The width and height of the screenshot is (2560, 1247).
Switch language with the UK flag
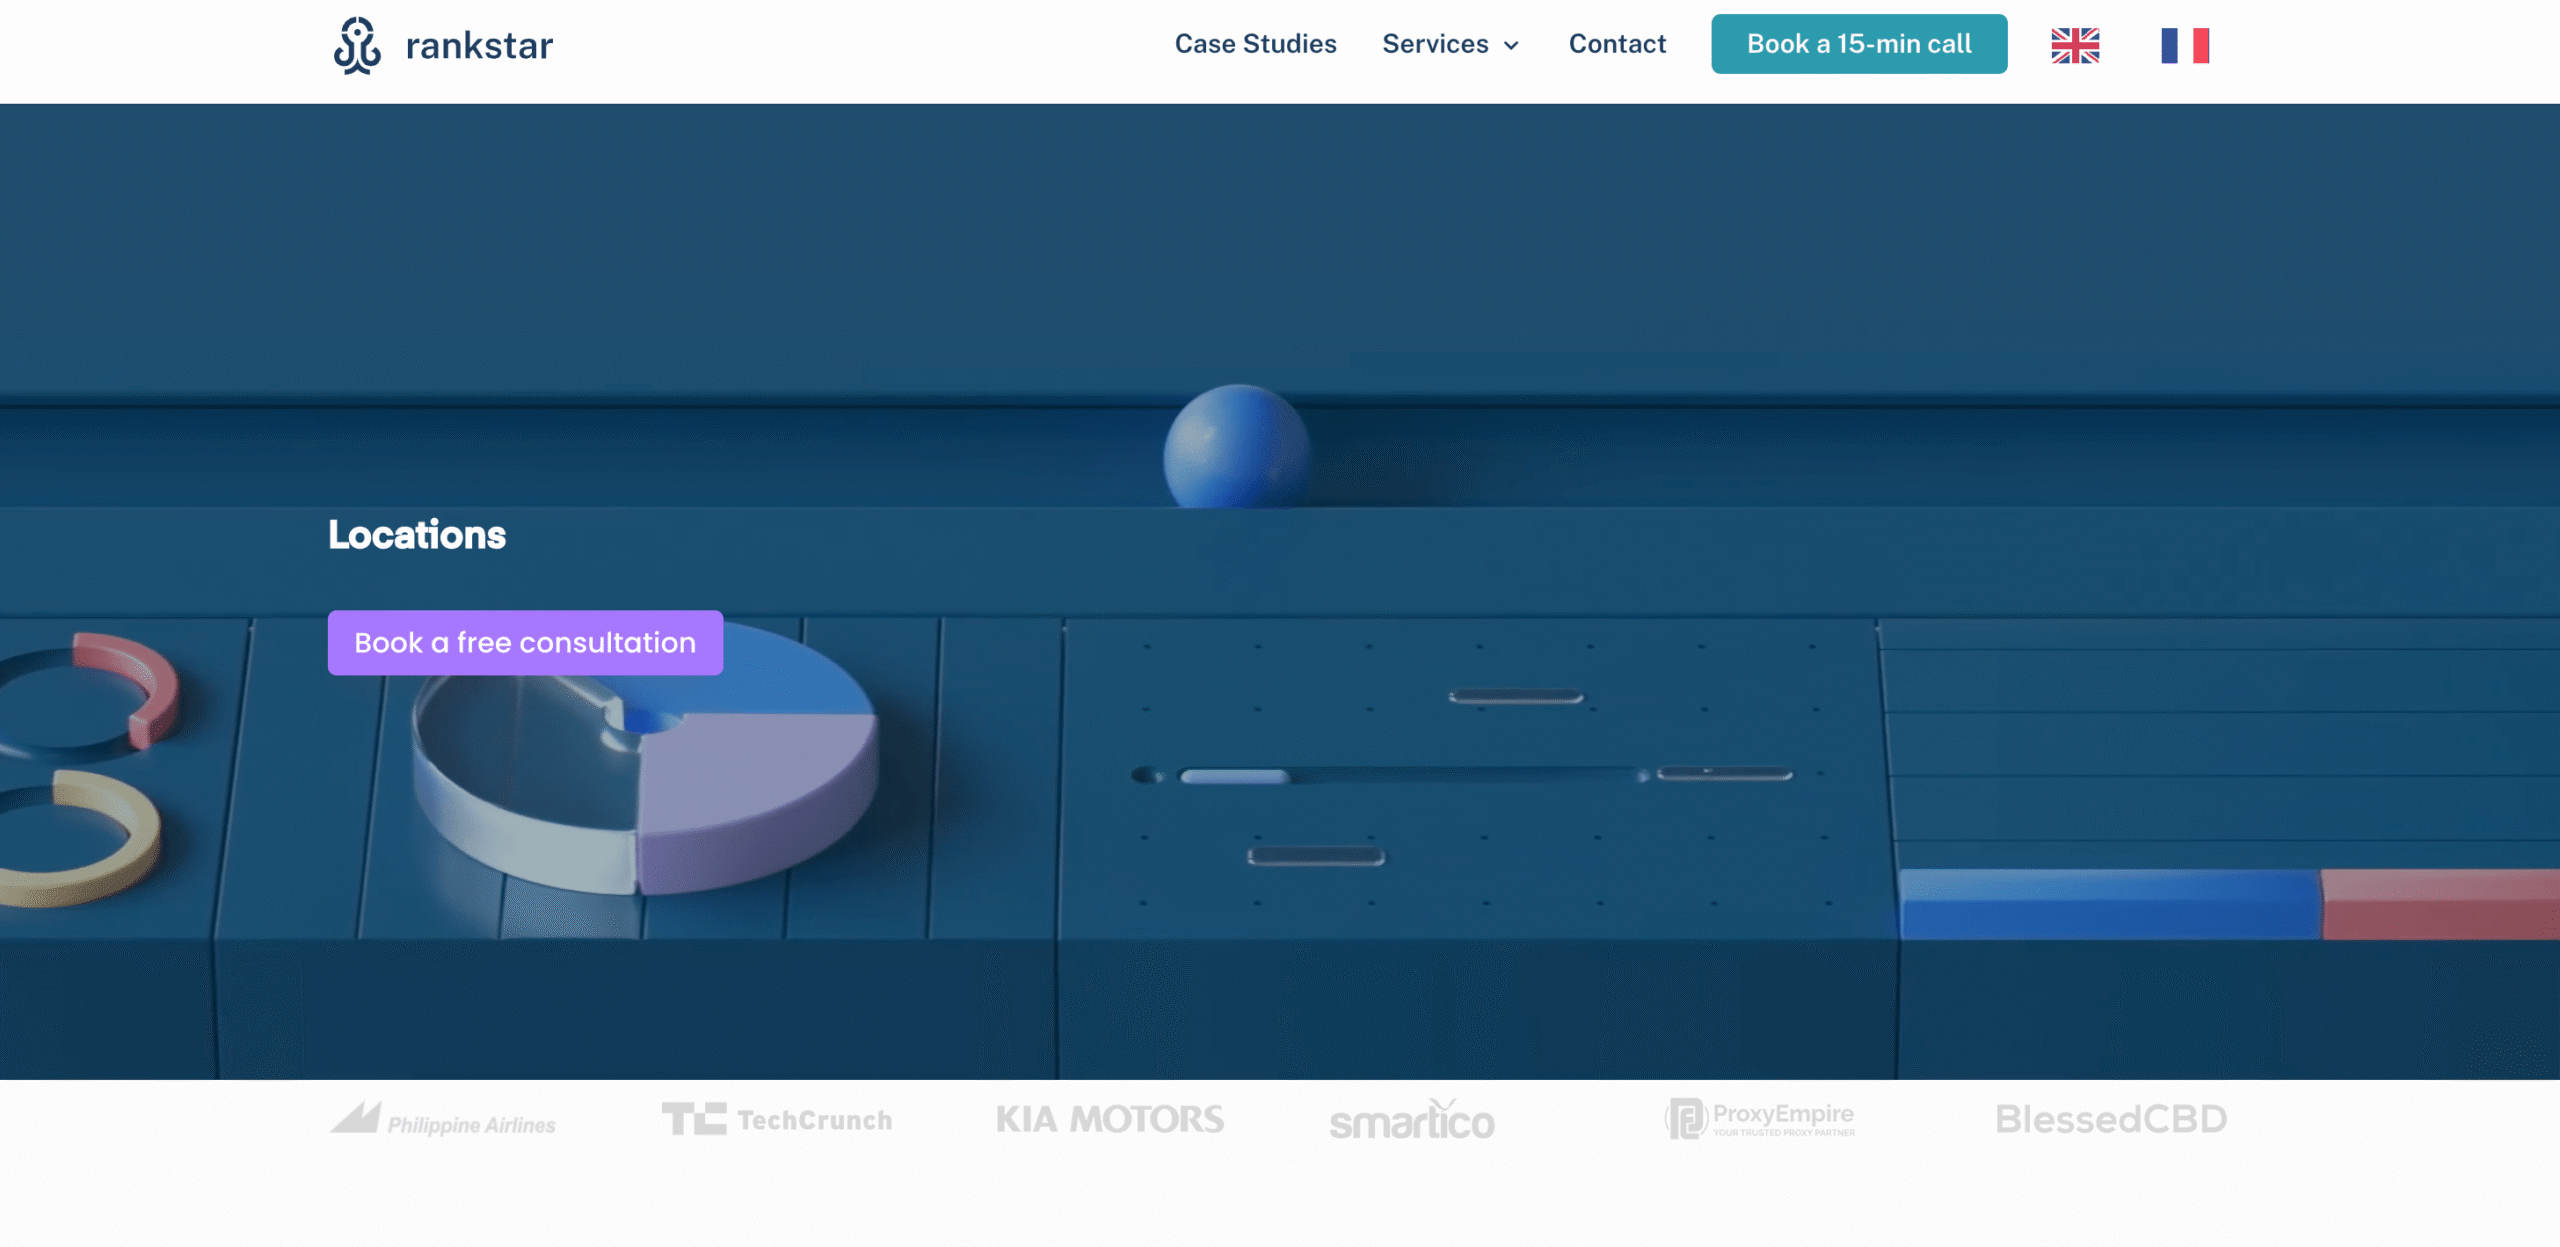click(2075, 46)
